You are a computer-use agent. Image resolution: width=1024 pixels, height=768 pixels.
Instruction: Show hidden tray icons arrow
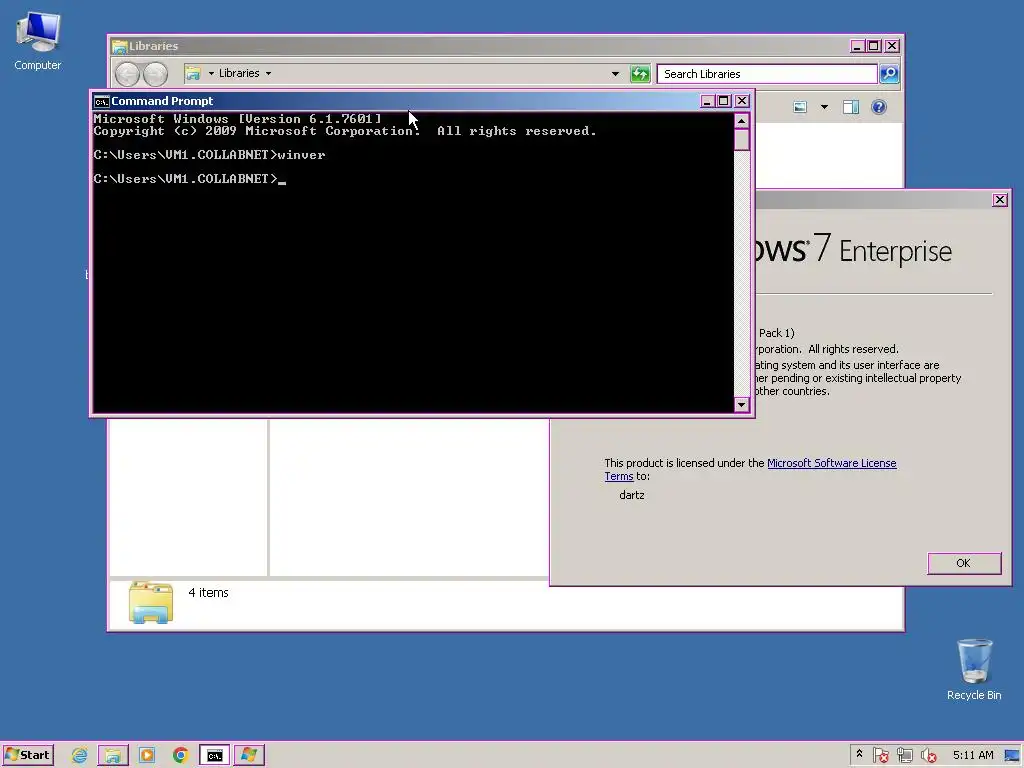pos(859,755)
